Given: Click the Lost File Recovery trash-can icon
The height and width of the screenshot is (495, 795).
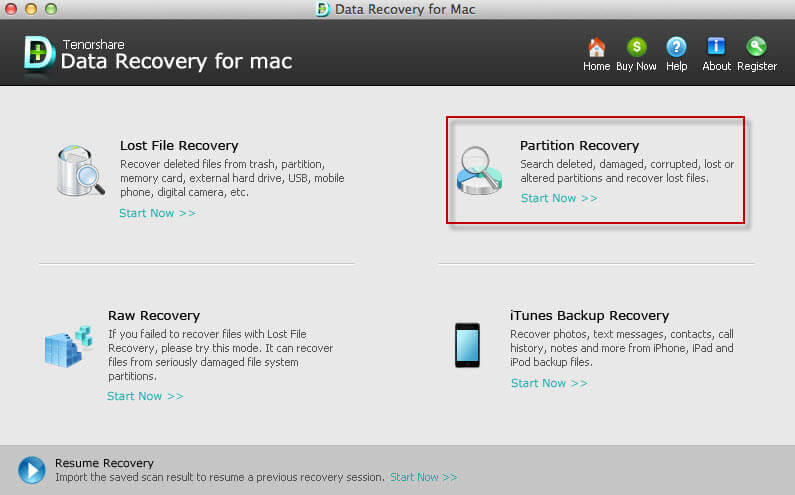Looking at the screenshot, I should click(80, 171).
